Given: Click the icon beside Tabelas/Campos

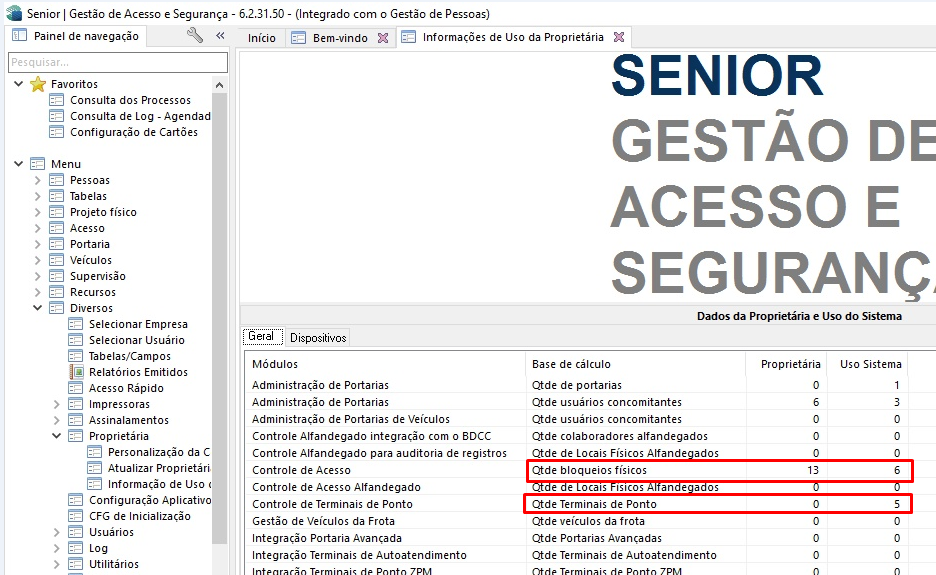Looking at the screenshot, I should click(x=75, y=356).
